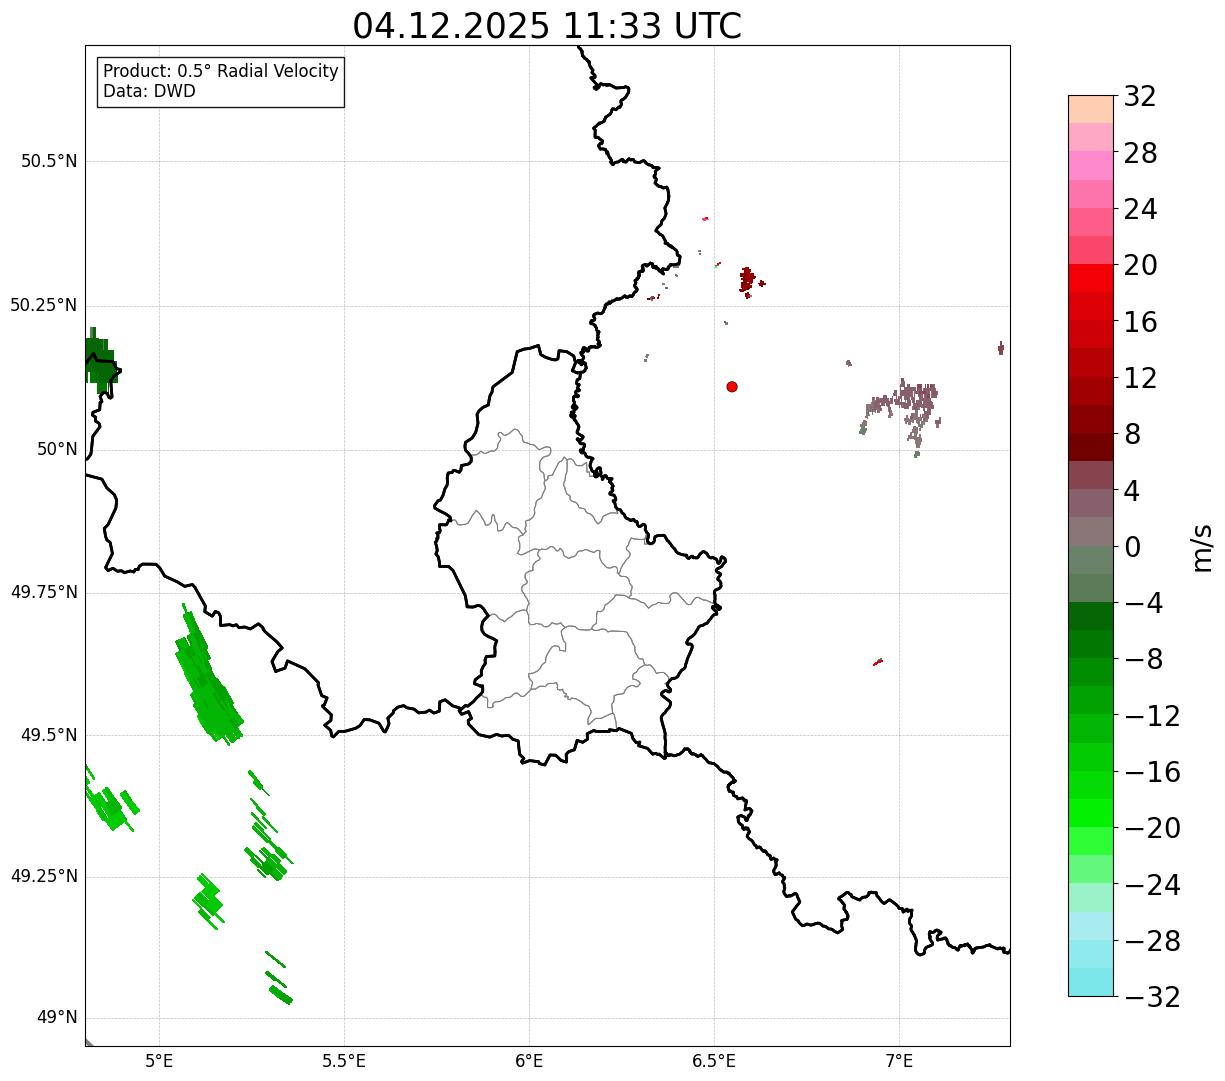Click the colorbar 'm/s' unit label
Image resolution: width=1225 pixels, height=1081 pixels.
[1202, 547]
